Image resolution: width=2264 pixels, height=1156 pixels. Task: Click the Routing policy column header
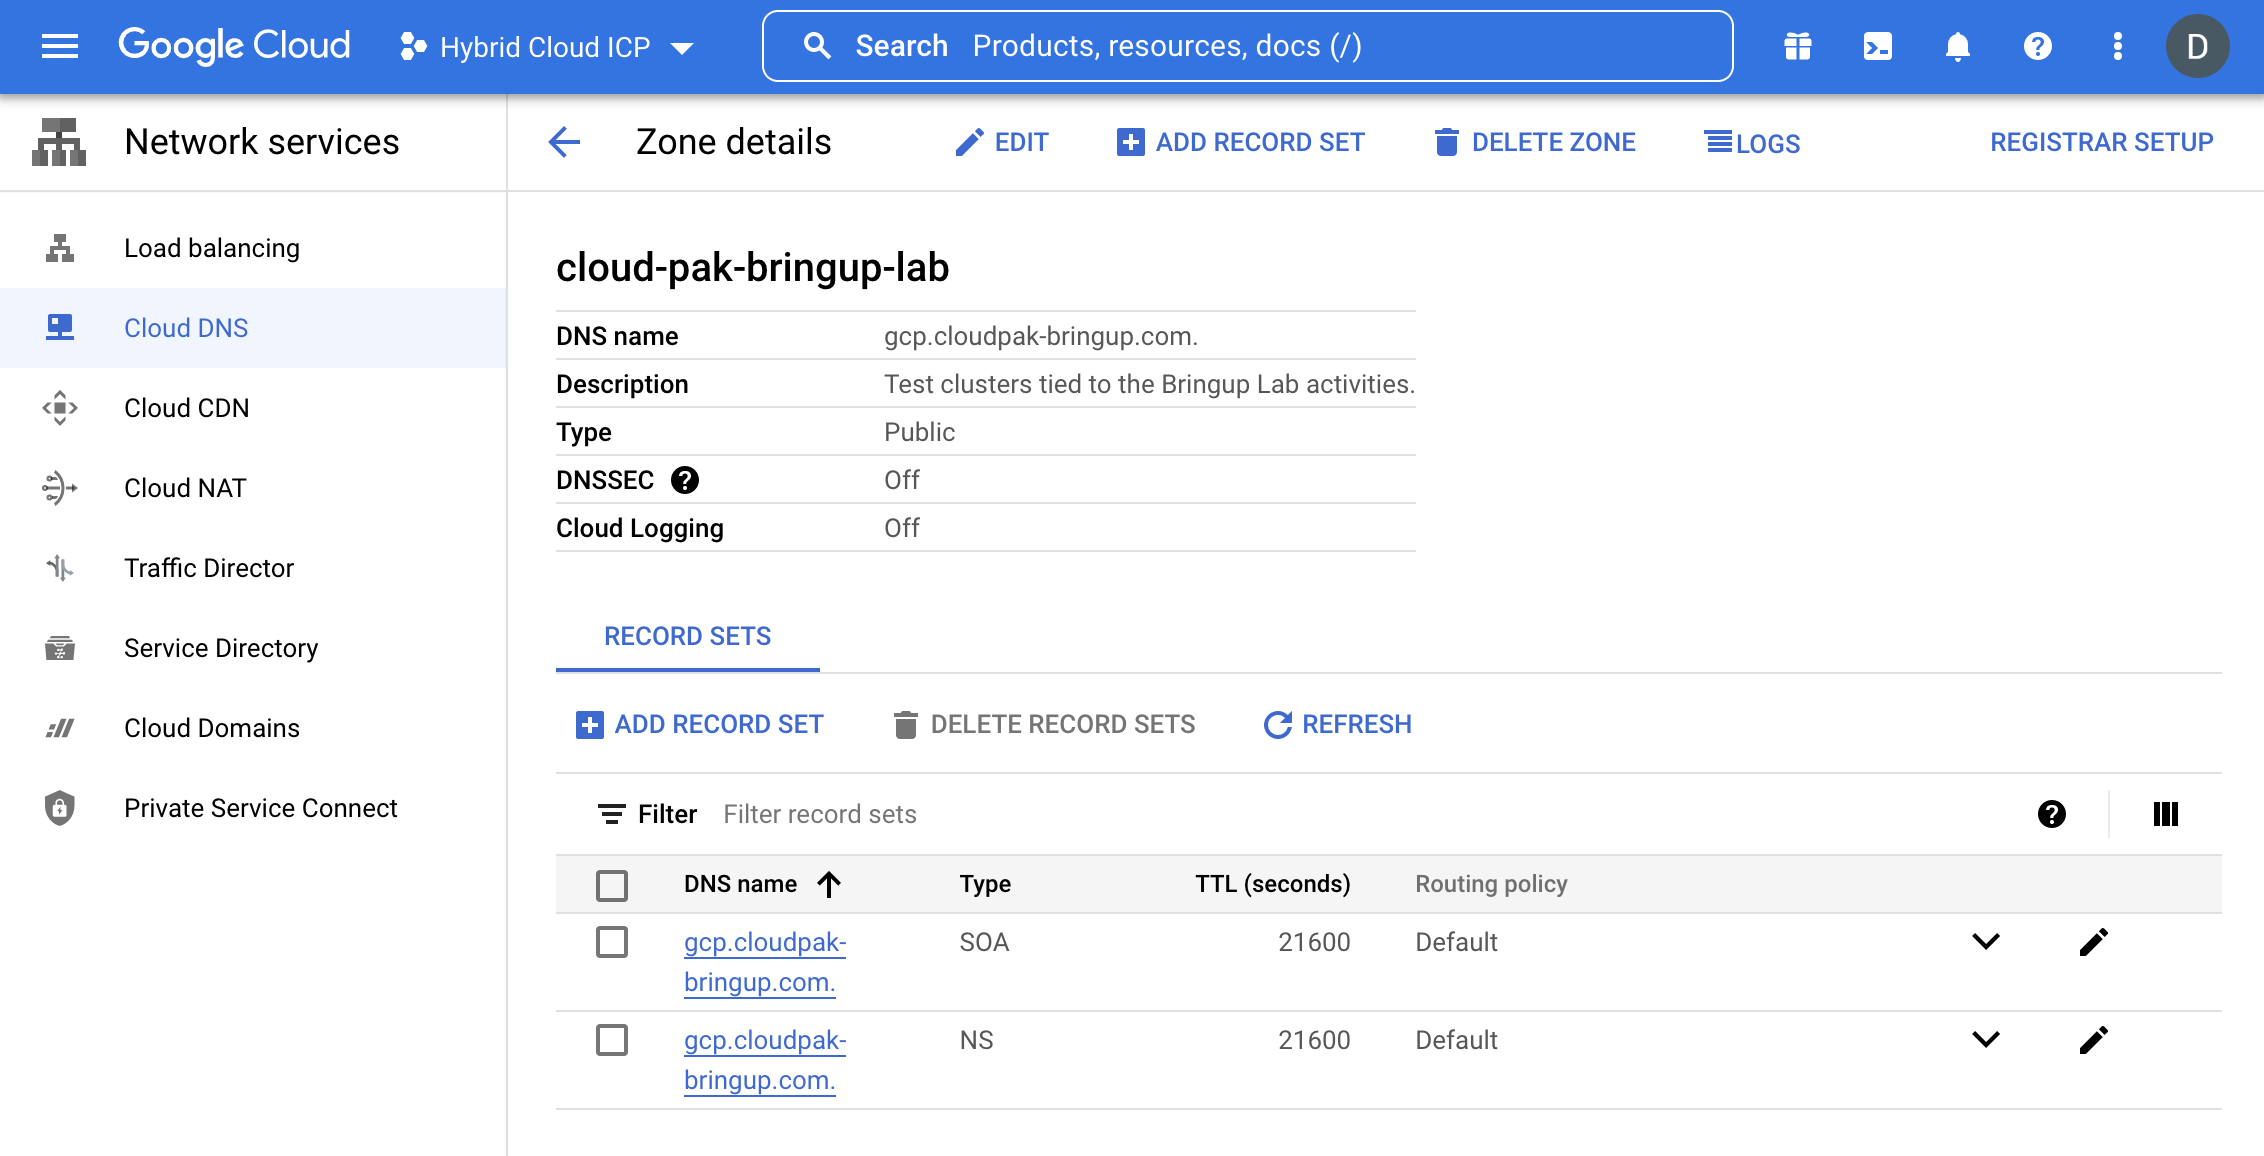pos(1491,884)
